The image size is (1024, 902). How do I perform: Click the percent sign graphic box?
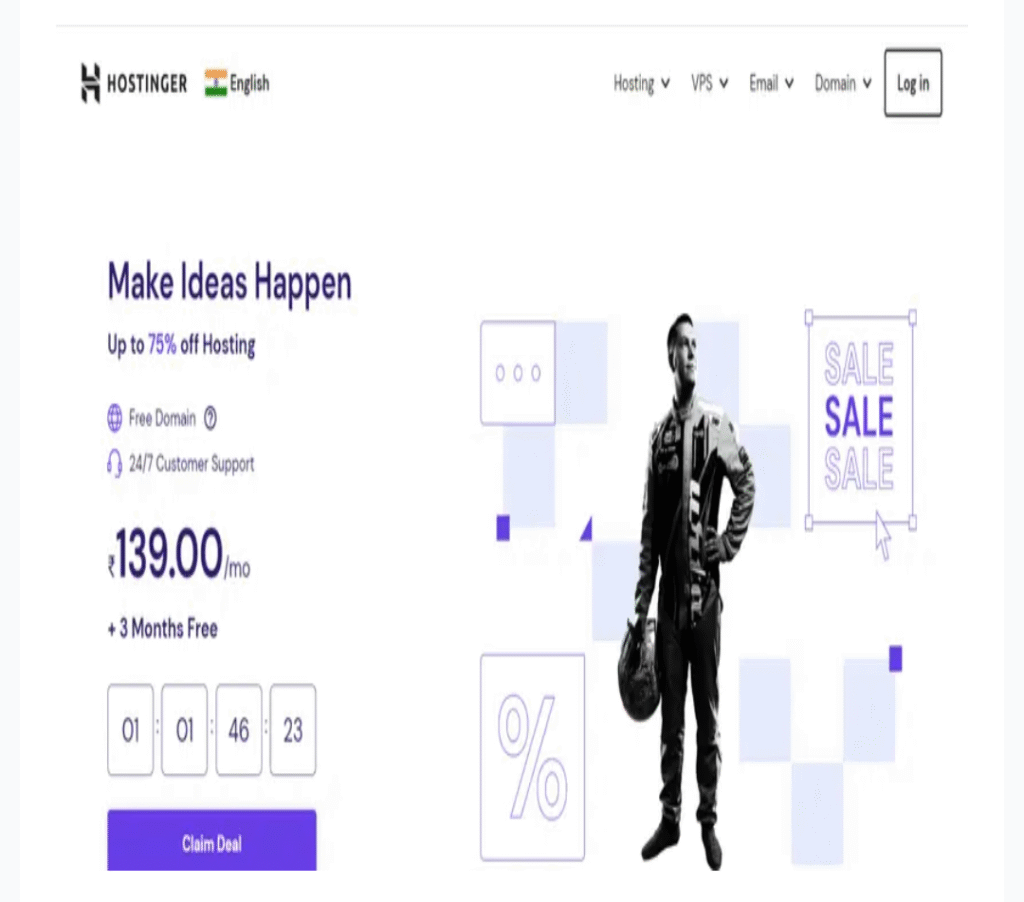532,757
